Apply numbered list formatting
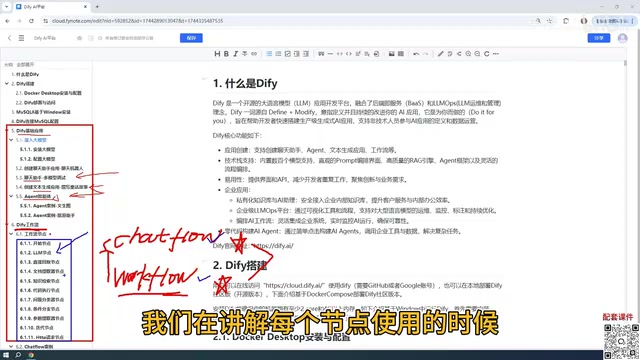640x360 pixels. (x=278, y=54)
